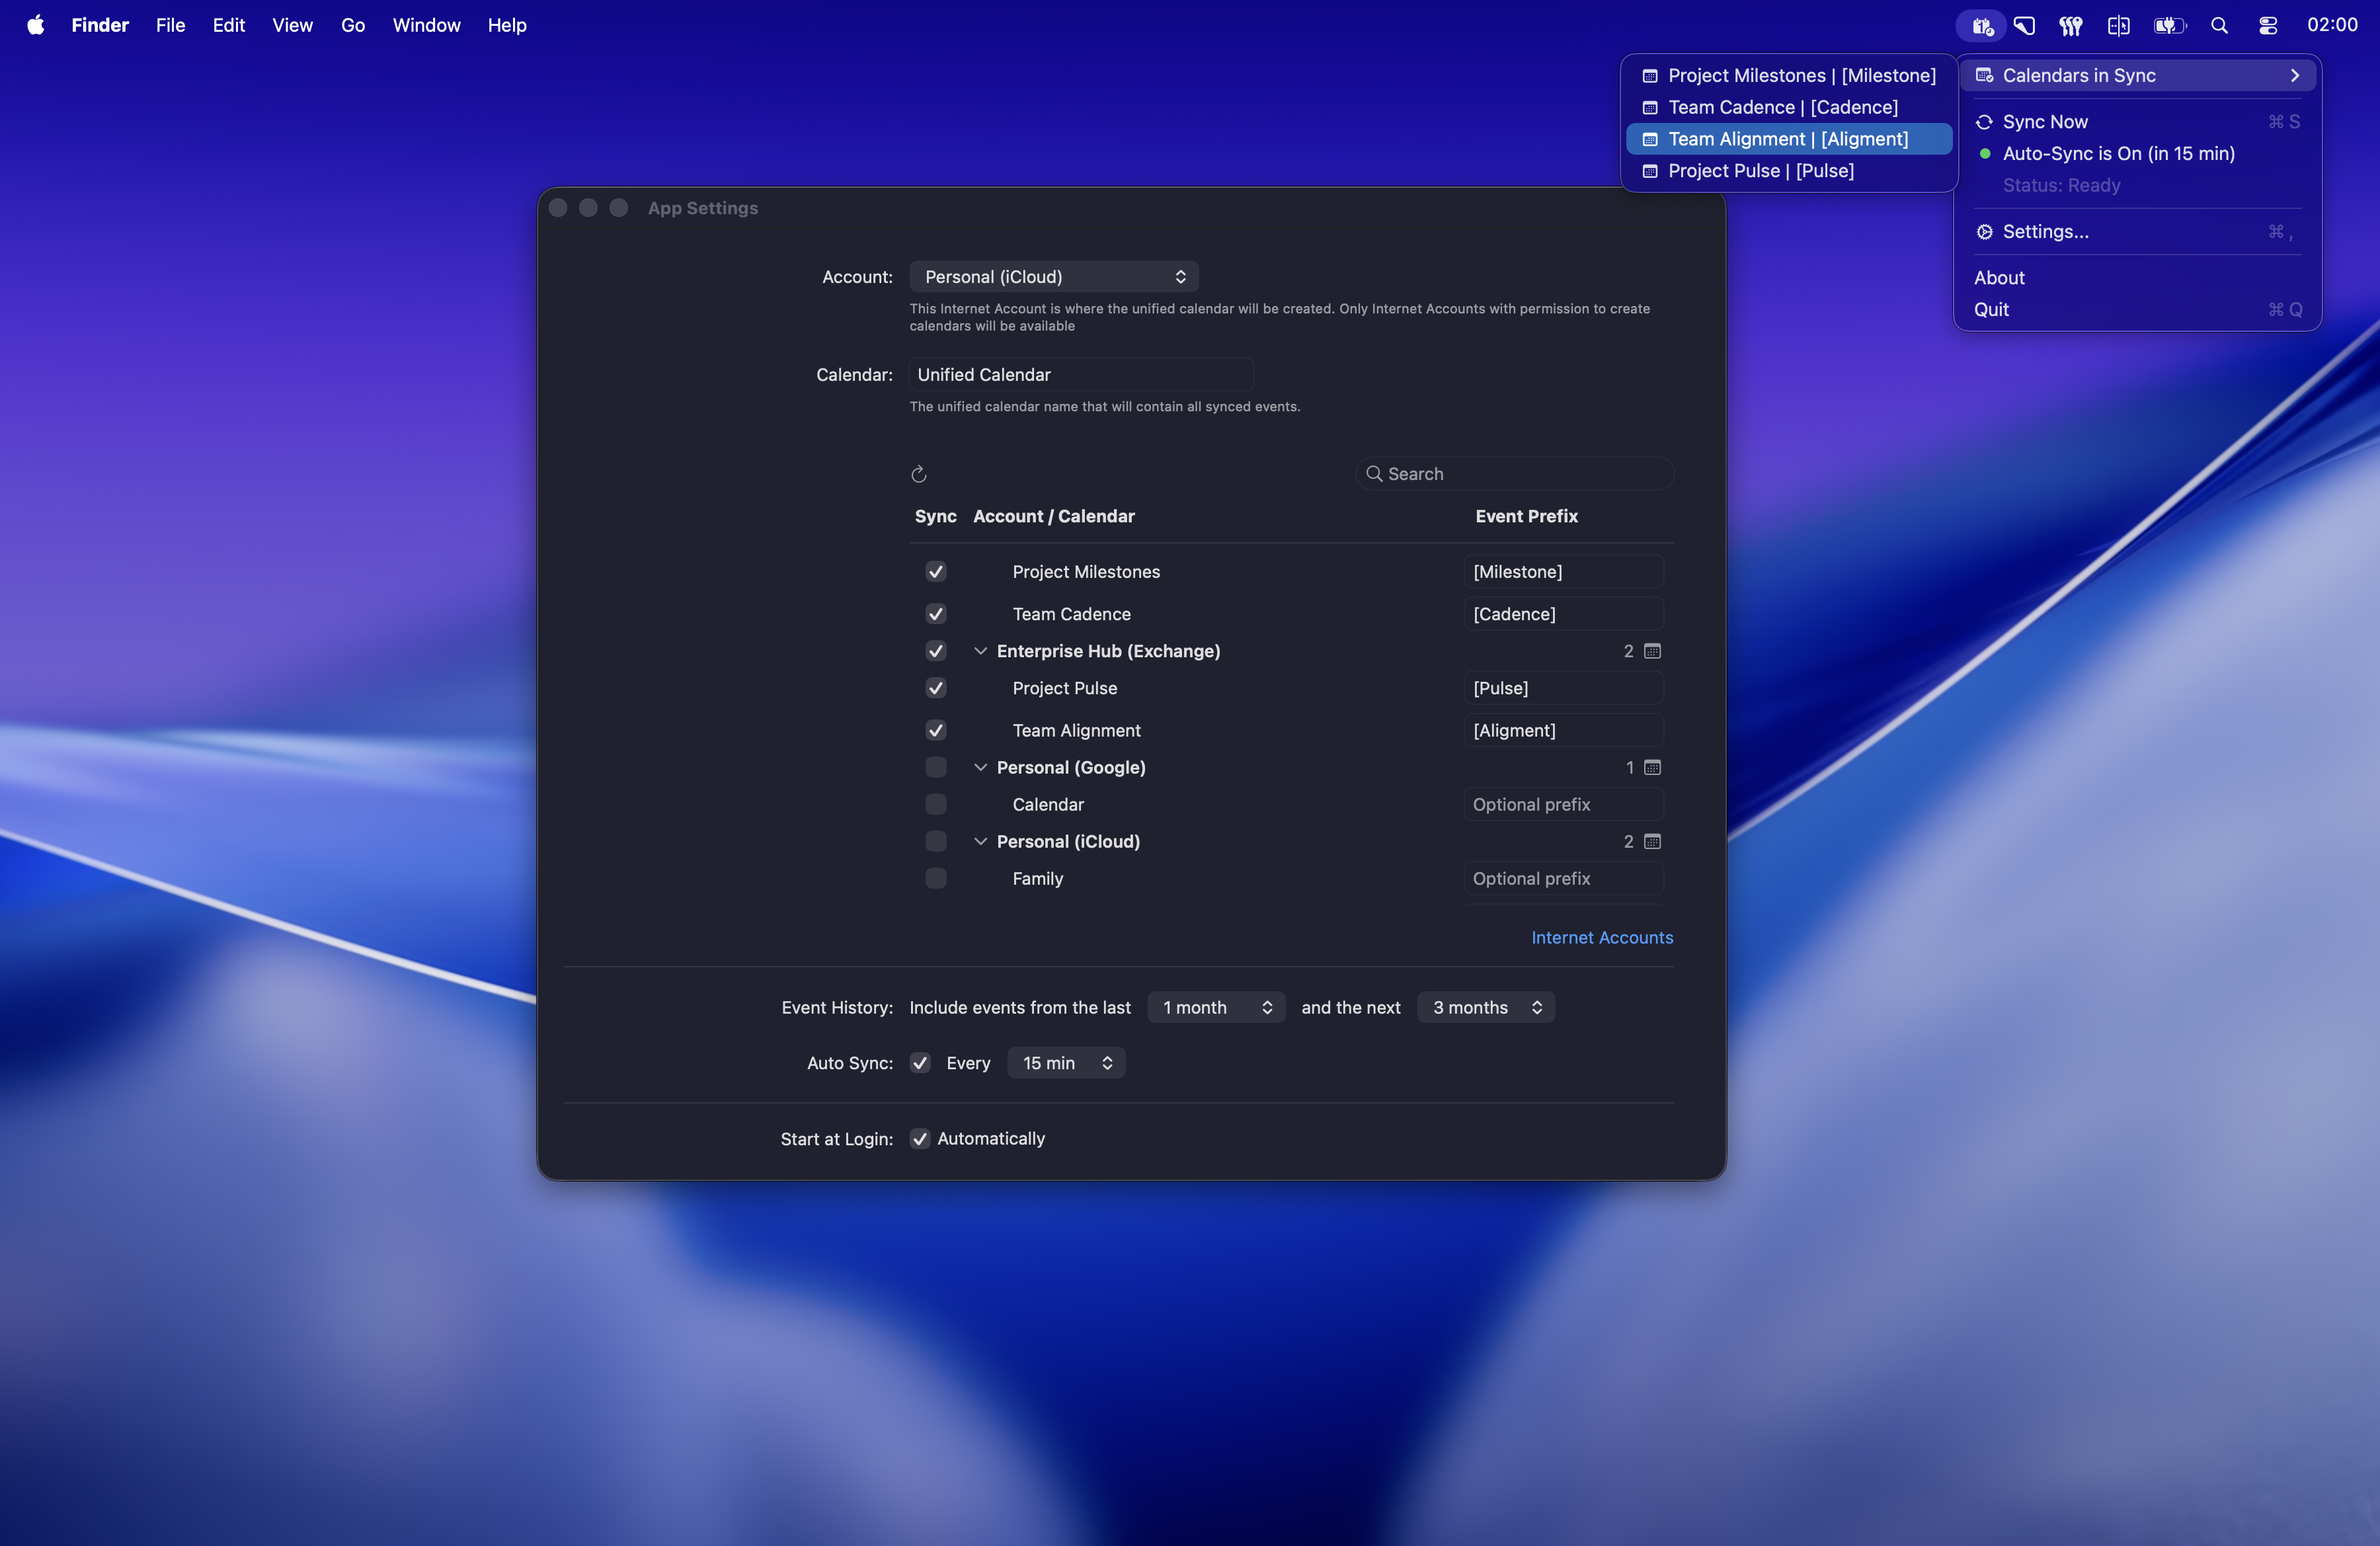Click the Settings gear icon in the menu
The image size is (2380, 1546).
coord(1984,231)
